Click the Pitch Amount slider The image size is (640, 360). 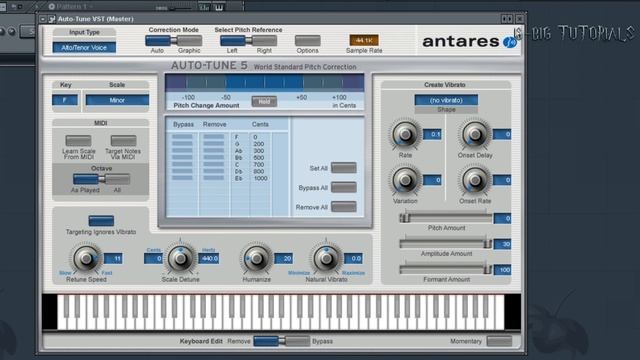[446, 218]
